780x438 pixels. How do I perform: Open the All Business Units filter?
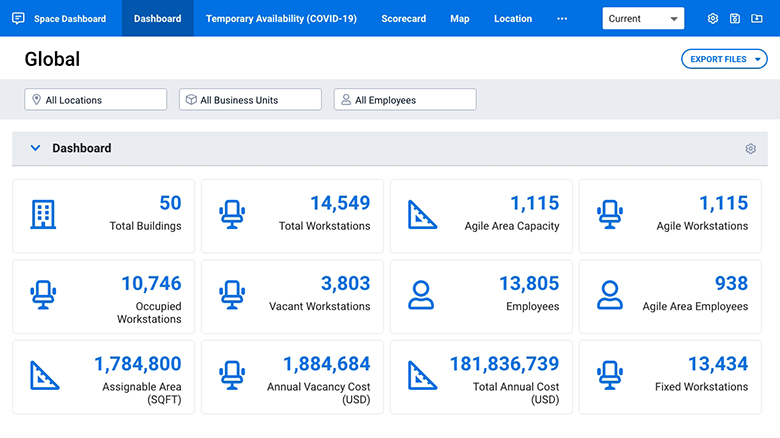250,100
